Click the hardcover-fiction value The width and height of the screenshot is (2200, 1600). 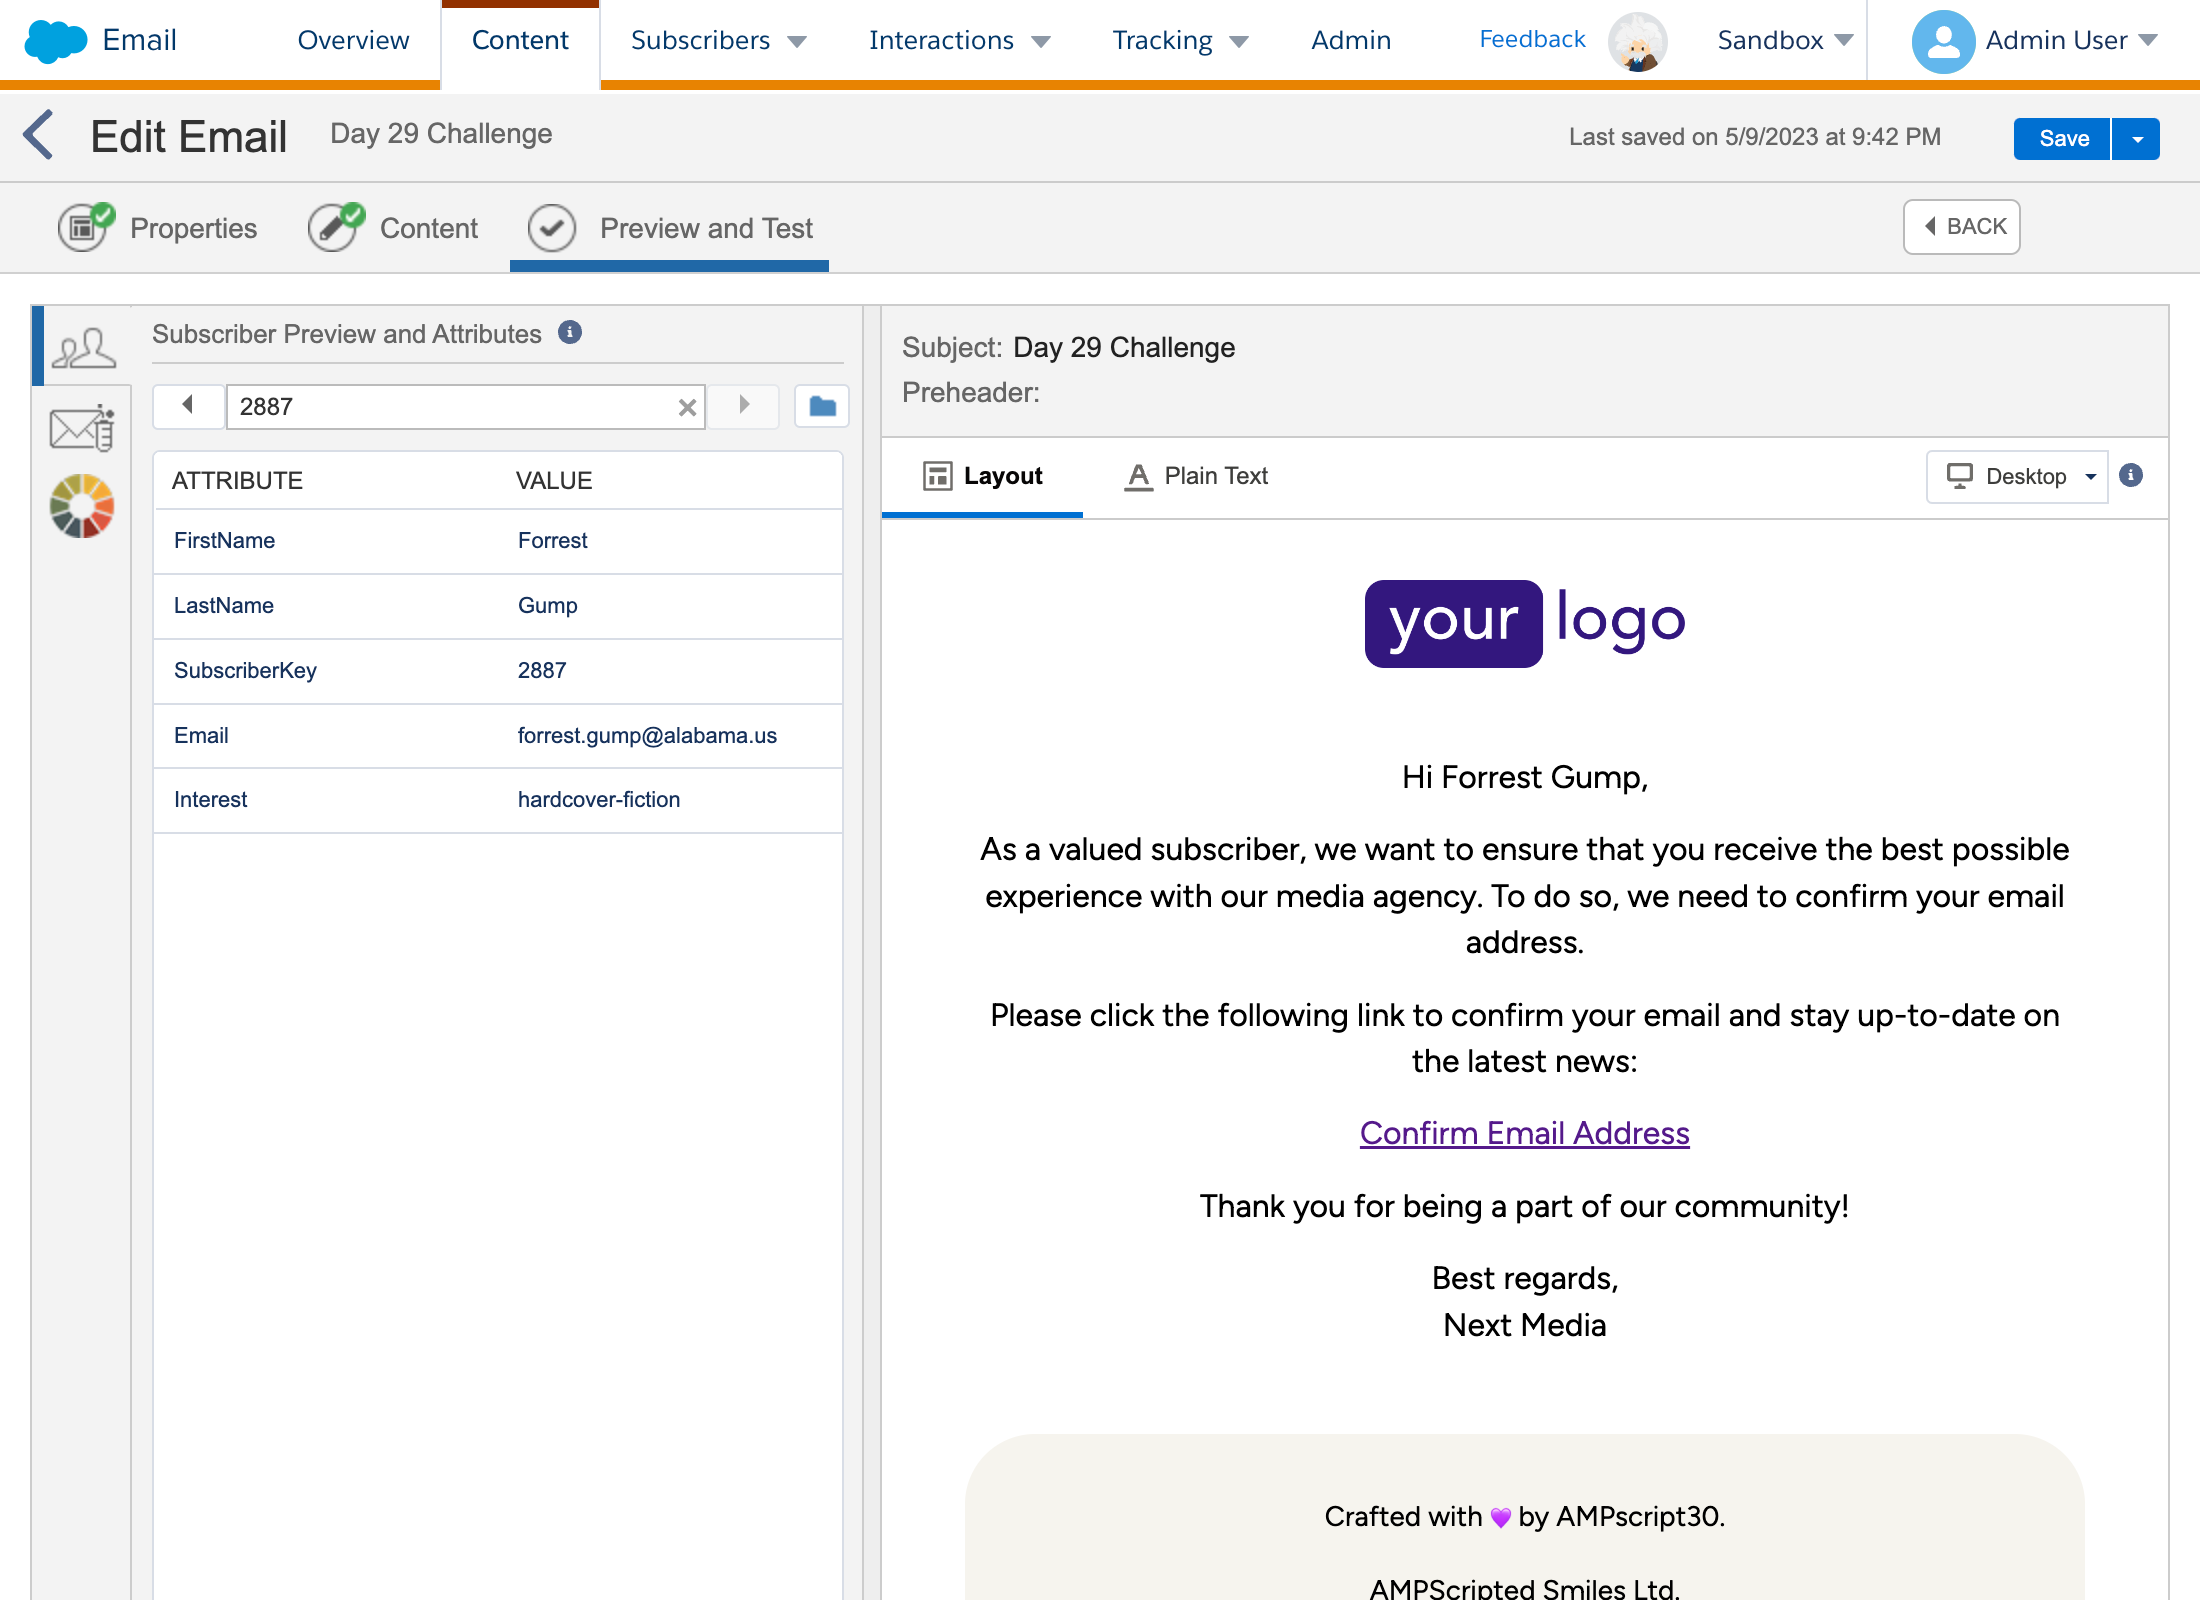click(599, 799)
